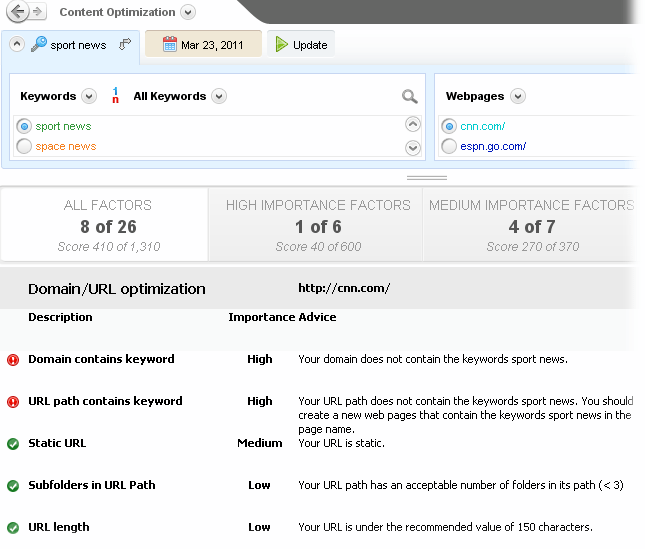645x549 pixels.
Task: Click the back navigation arrow
Action: tap(16, 12)
